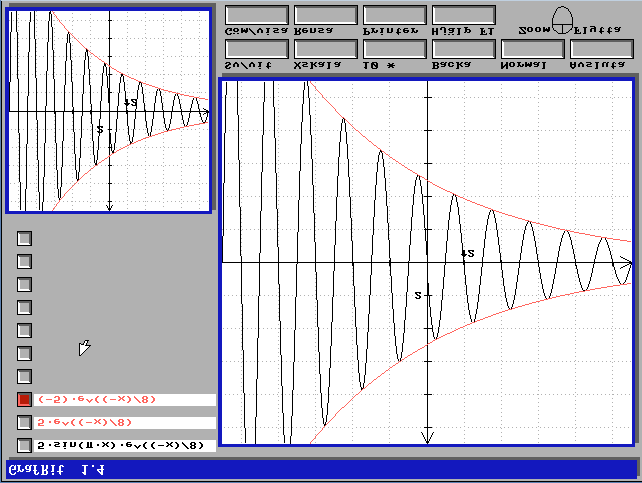Toggle the topmost empty function checkbox

click(25, 238)
